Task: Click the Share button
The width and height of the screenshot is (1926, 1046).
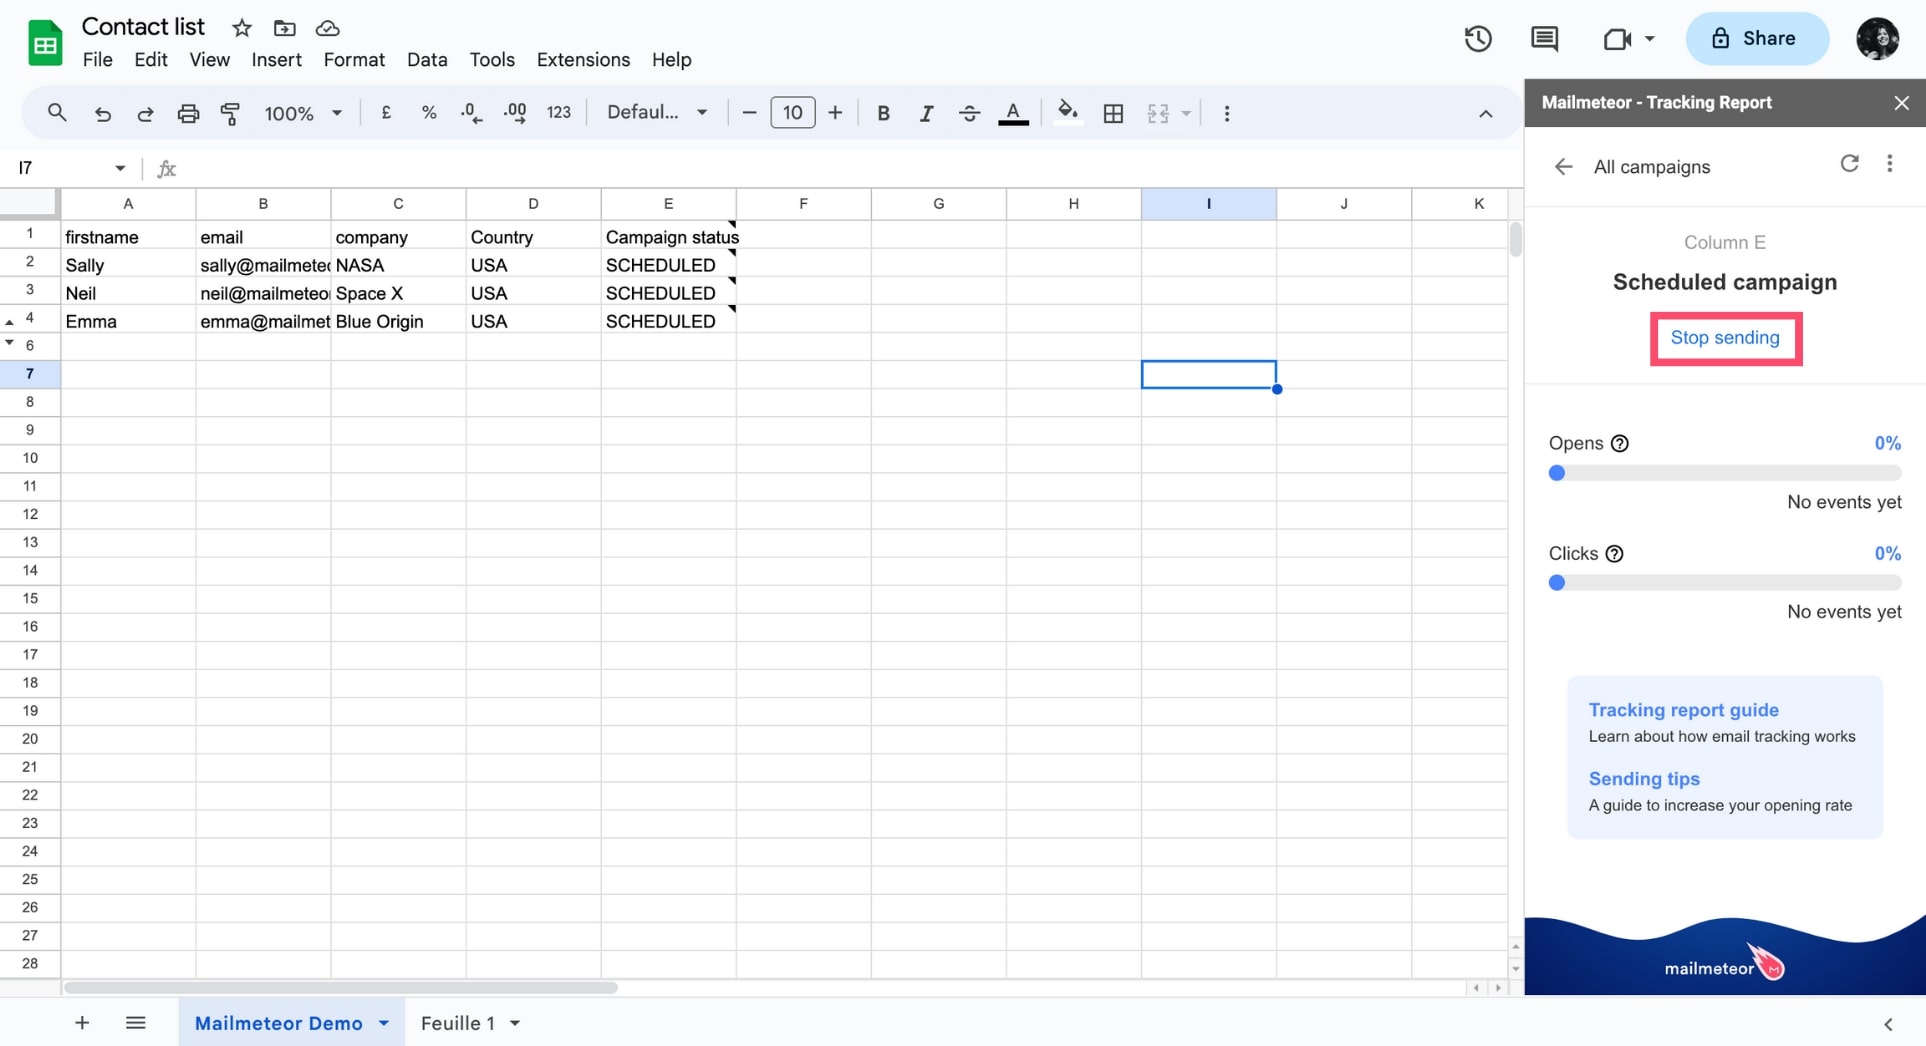Action: pyautogui.click(x=1757, y=39)
